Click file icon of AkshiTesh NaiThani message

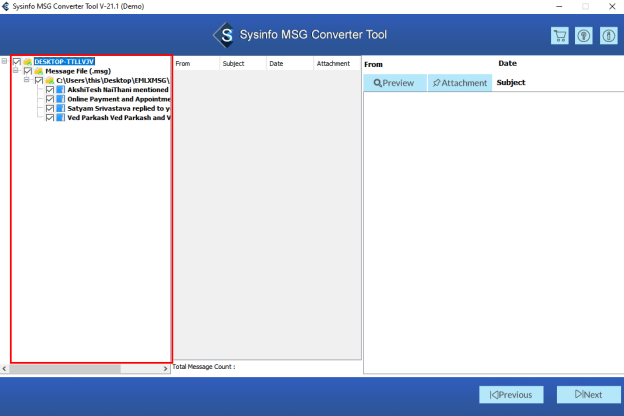tap(60, 90)
